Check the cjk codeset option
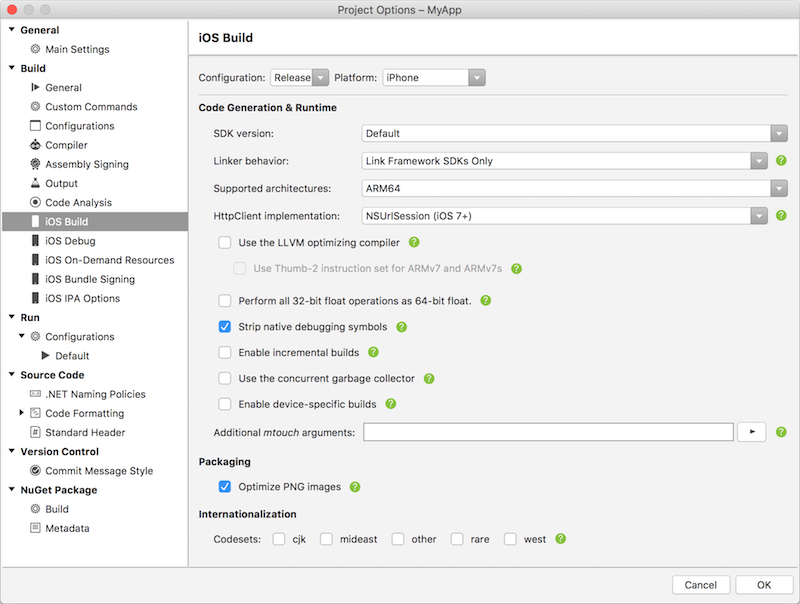Viewport: 800px width, 604px height. (278, 538)
